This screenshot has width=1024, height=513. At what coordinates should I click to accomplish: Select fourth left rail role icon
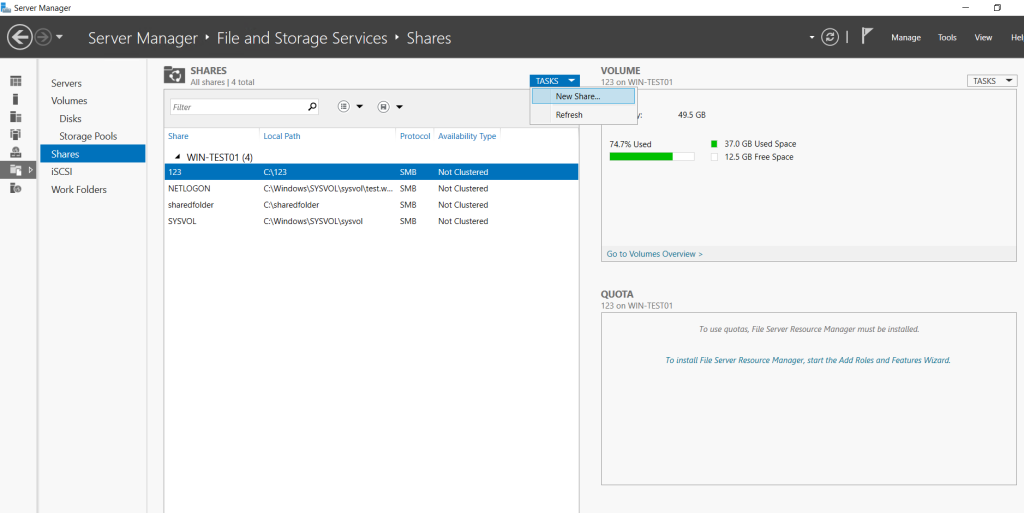point(16,134)
